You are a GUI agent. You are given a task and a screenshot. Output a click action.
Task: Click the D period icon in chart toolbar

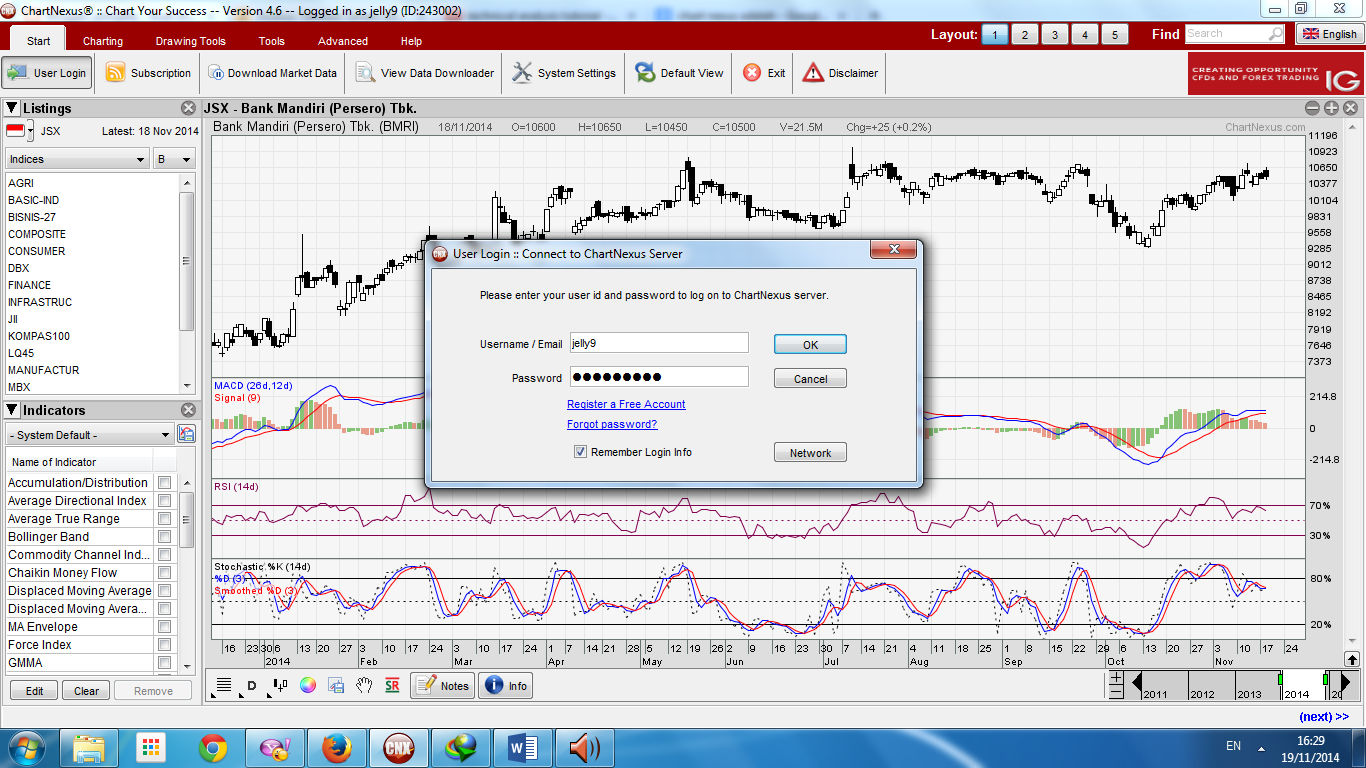coord(252,686)
